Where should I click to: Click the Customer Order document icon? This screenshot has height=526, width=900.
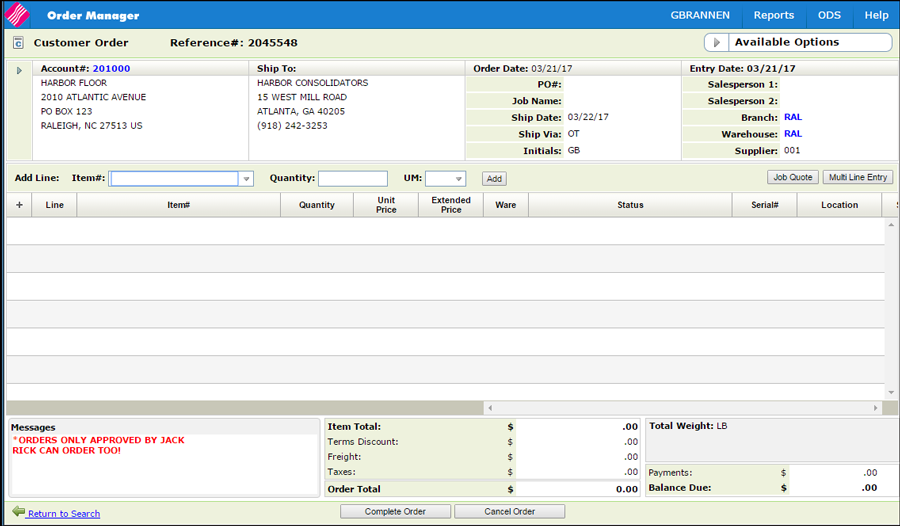18,42
